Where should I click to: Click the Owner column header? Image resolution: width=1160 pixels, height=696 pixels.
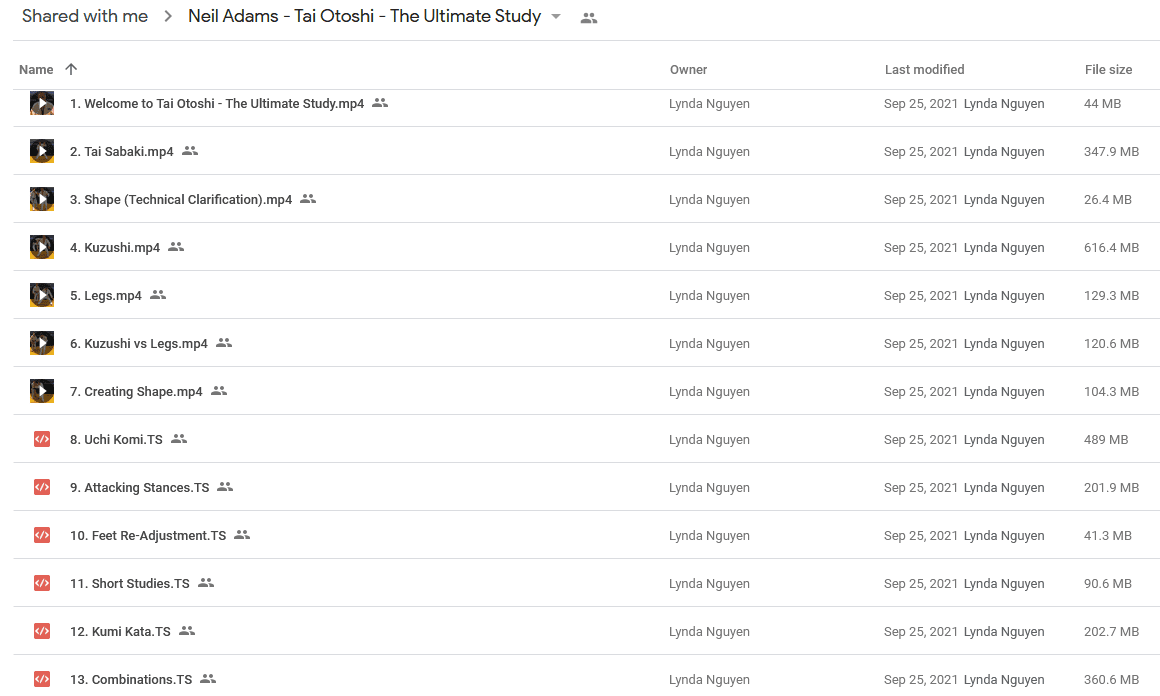pyautogui.click(x=689, y=70)
